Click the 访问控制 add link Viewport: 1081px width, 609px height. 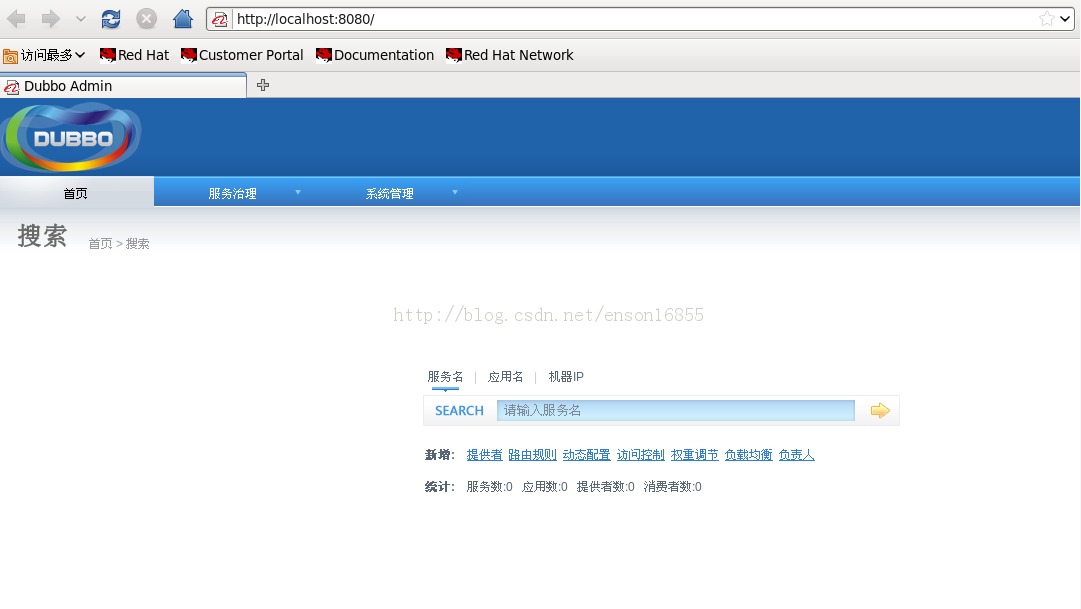click(640, 455)
